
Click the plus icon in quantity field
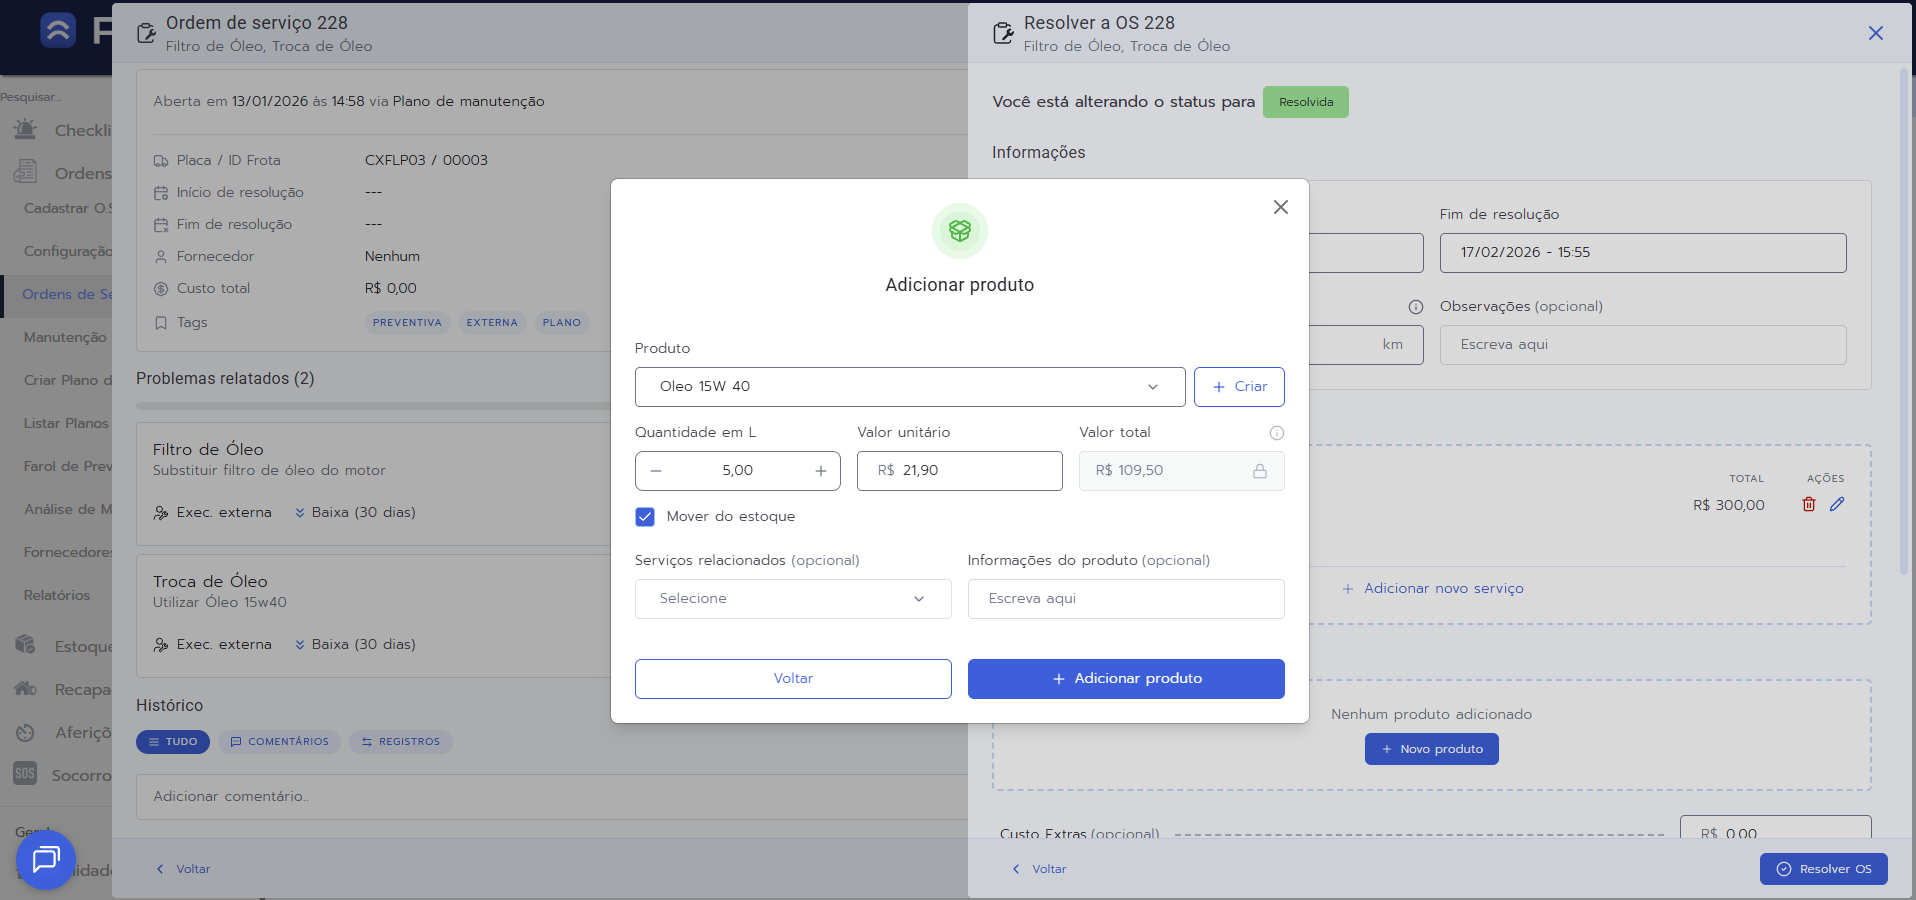(x=820, y=471)
